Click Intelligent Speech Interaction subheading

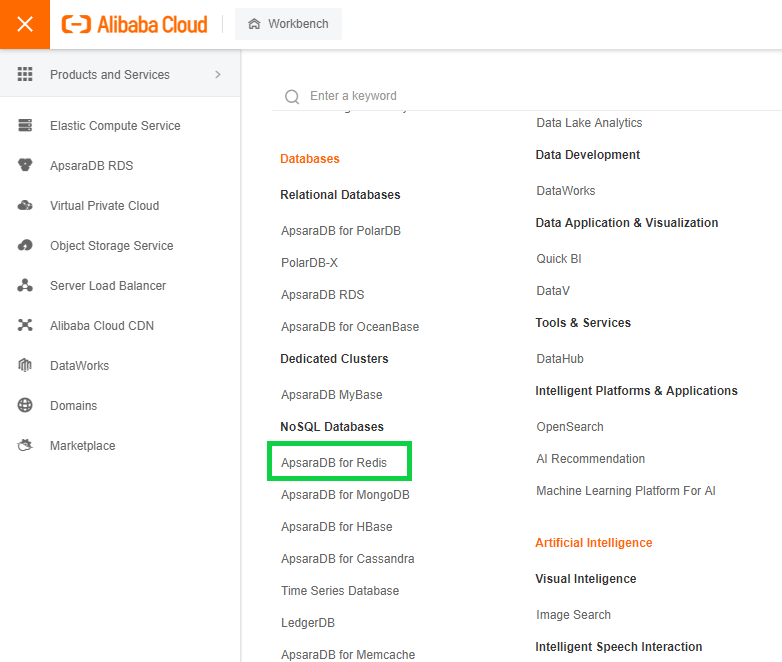619,647
